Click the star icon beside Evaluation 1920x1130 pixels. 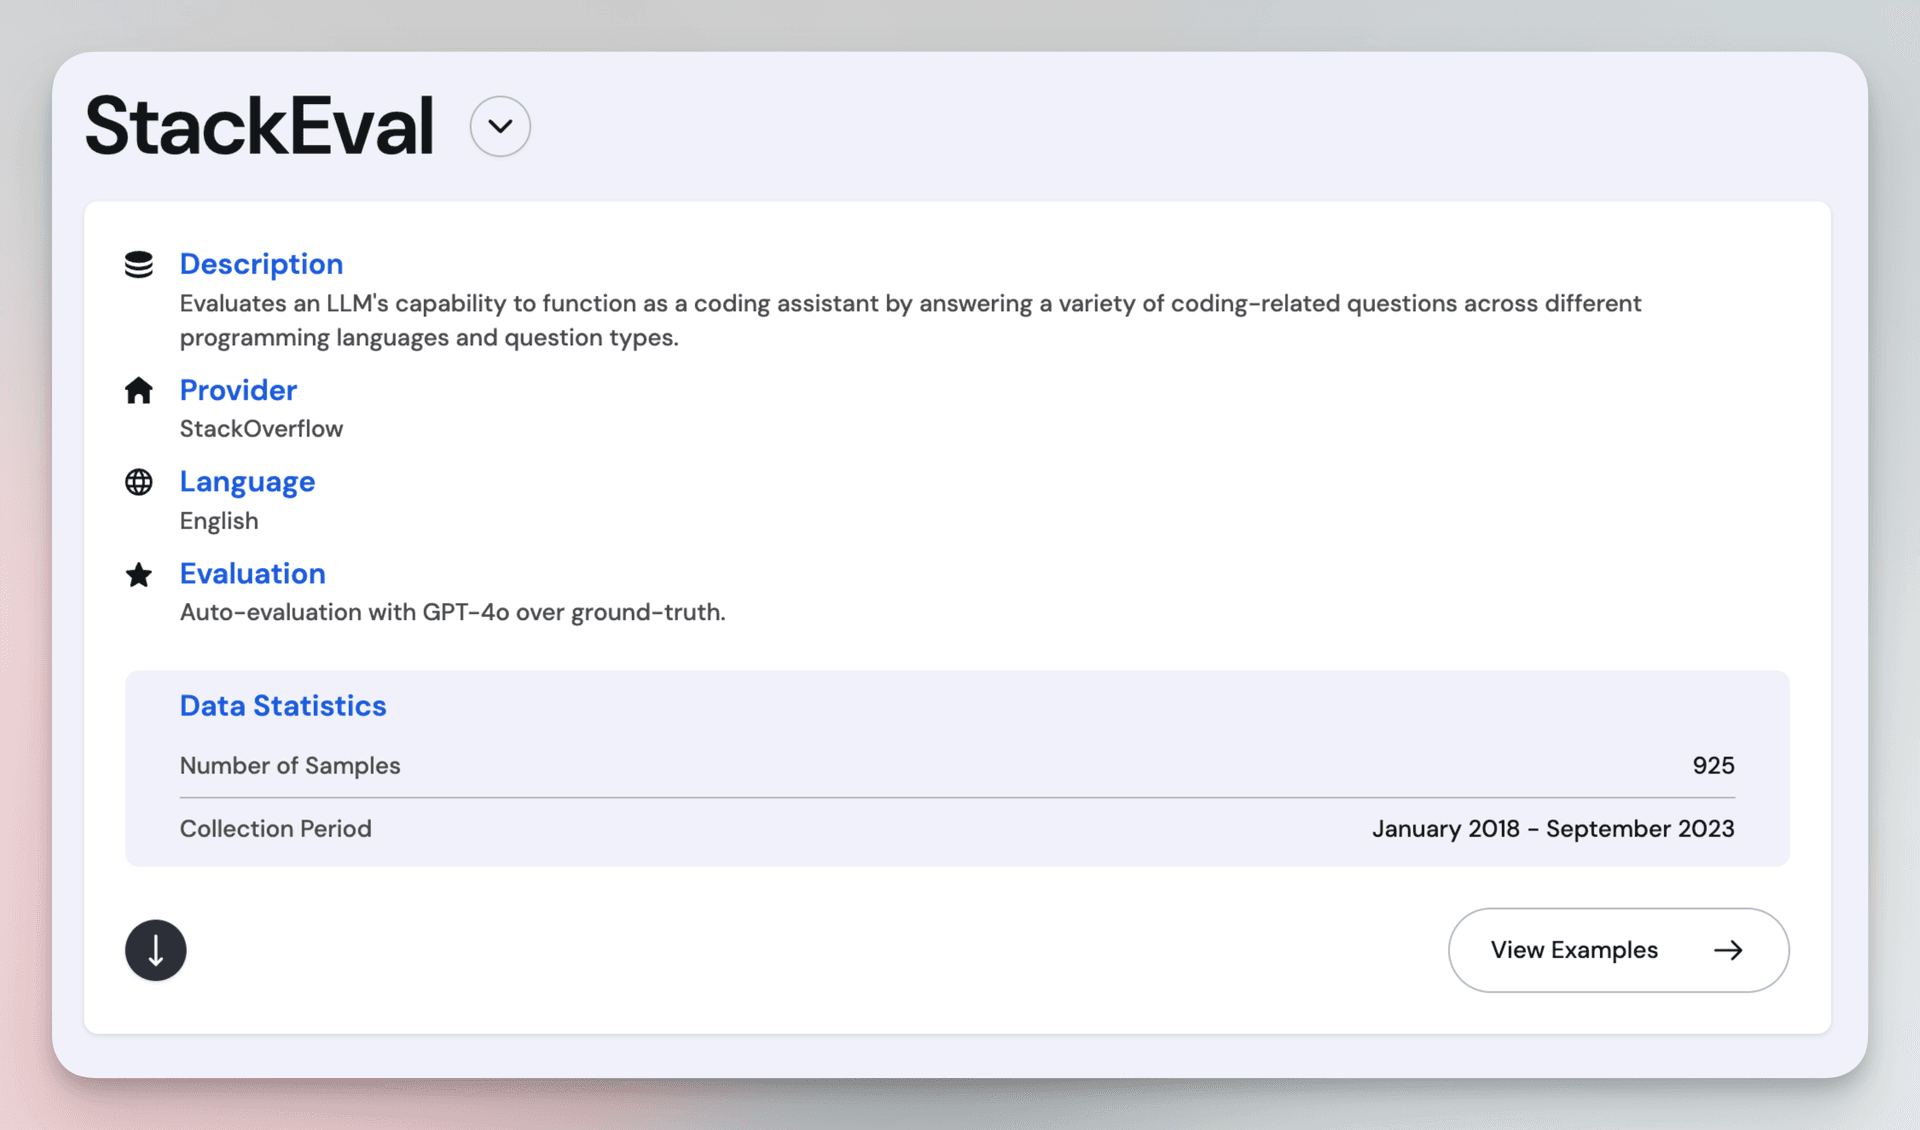click(x=139, y=574)
